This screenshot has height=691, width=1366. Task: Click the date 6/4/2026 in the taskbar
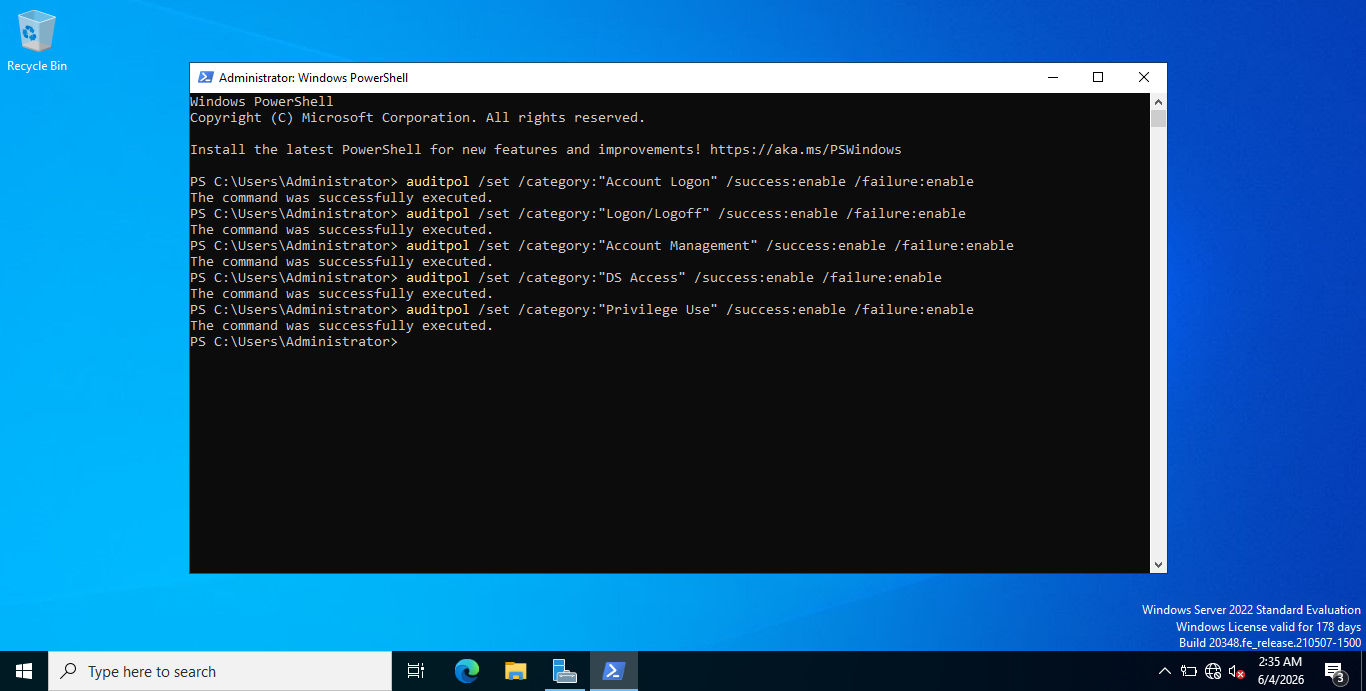tap(1280, 680)
